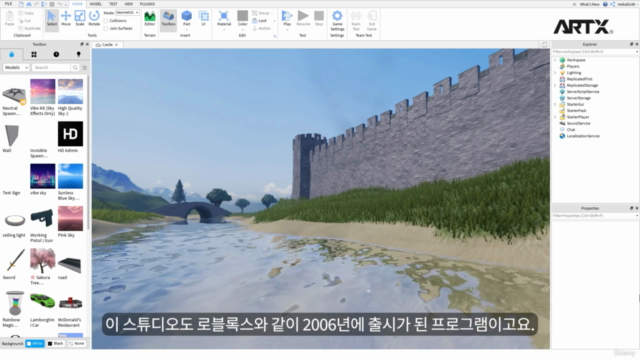Switch to the MODEL ribbon tab

pos(96,4)
